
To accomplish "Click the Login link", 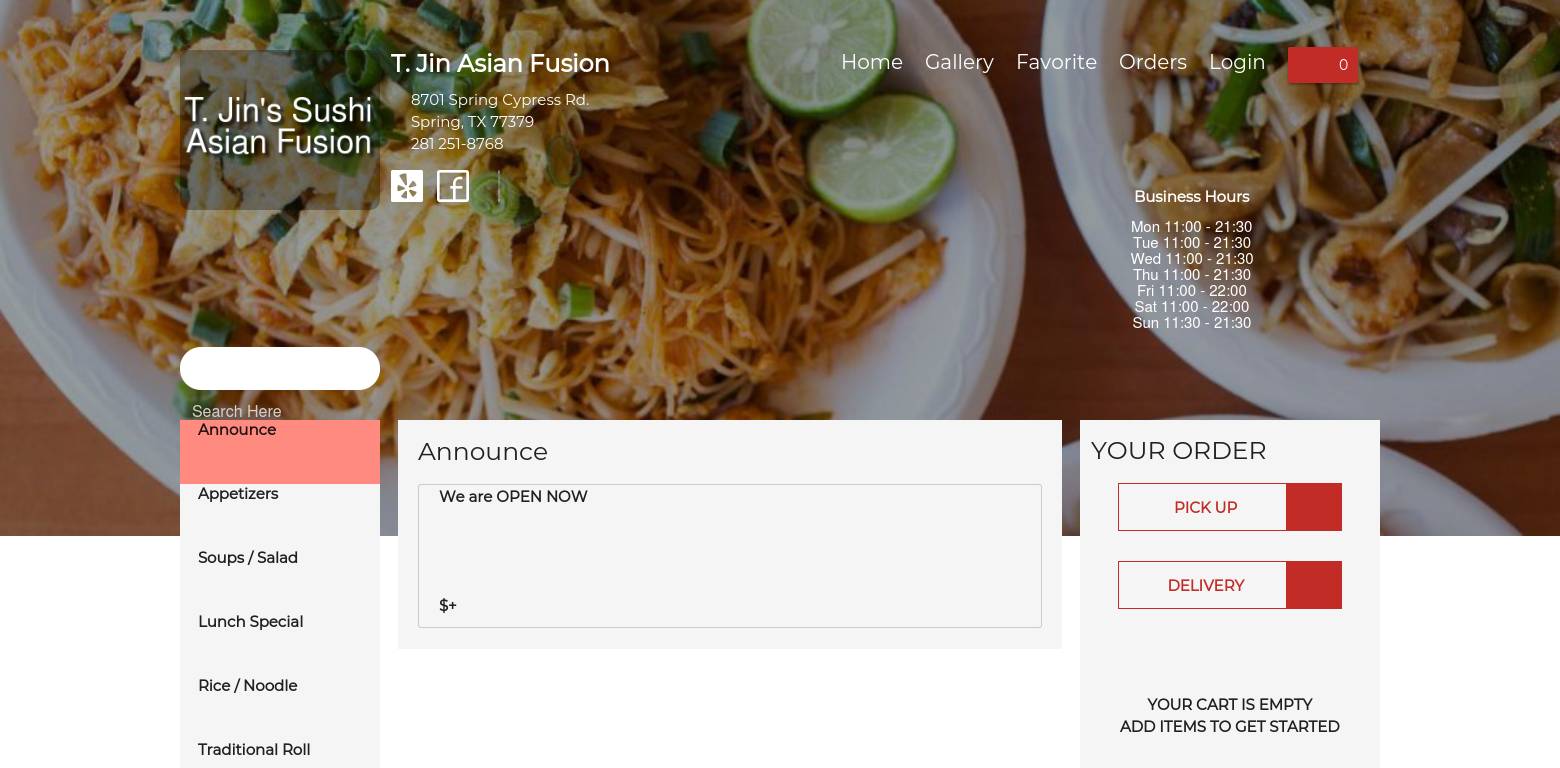I will pos(1236,62).
